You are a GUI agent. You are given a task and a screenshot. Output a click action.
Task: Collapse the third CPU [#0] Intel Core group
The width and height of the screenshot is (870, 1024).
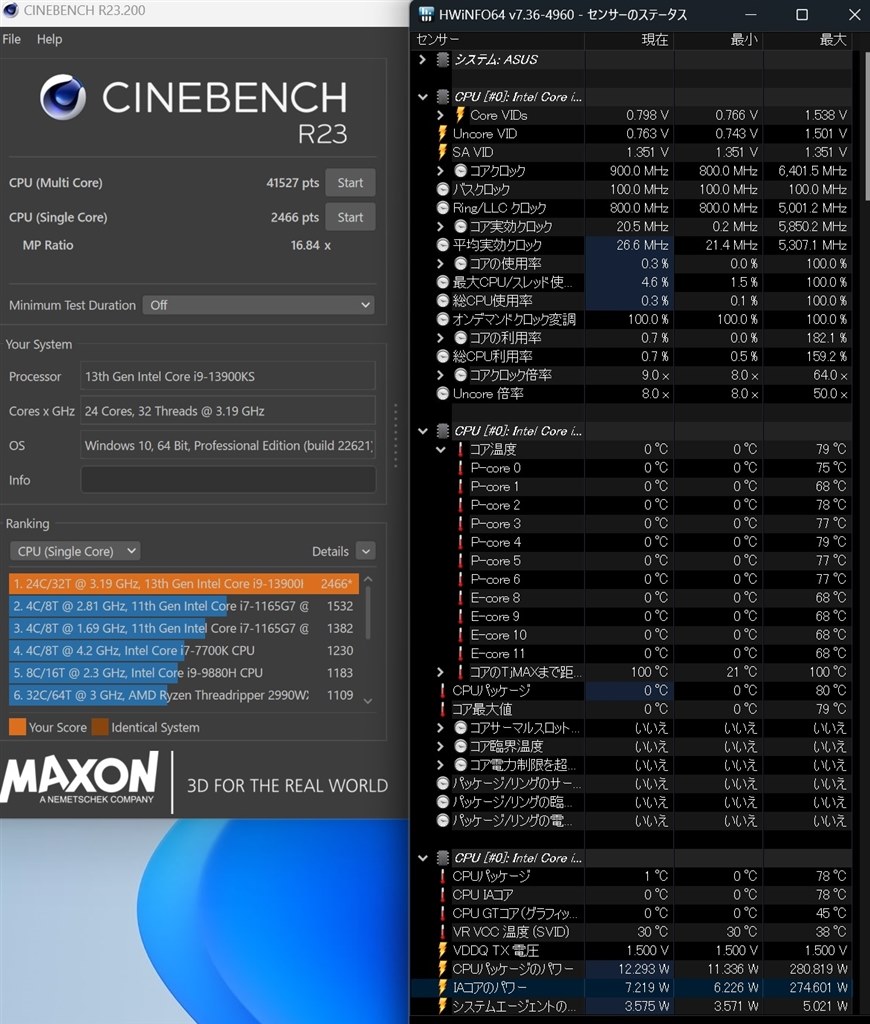[x=423, y=857]
